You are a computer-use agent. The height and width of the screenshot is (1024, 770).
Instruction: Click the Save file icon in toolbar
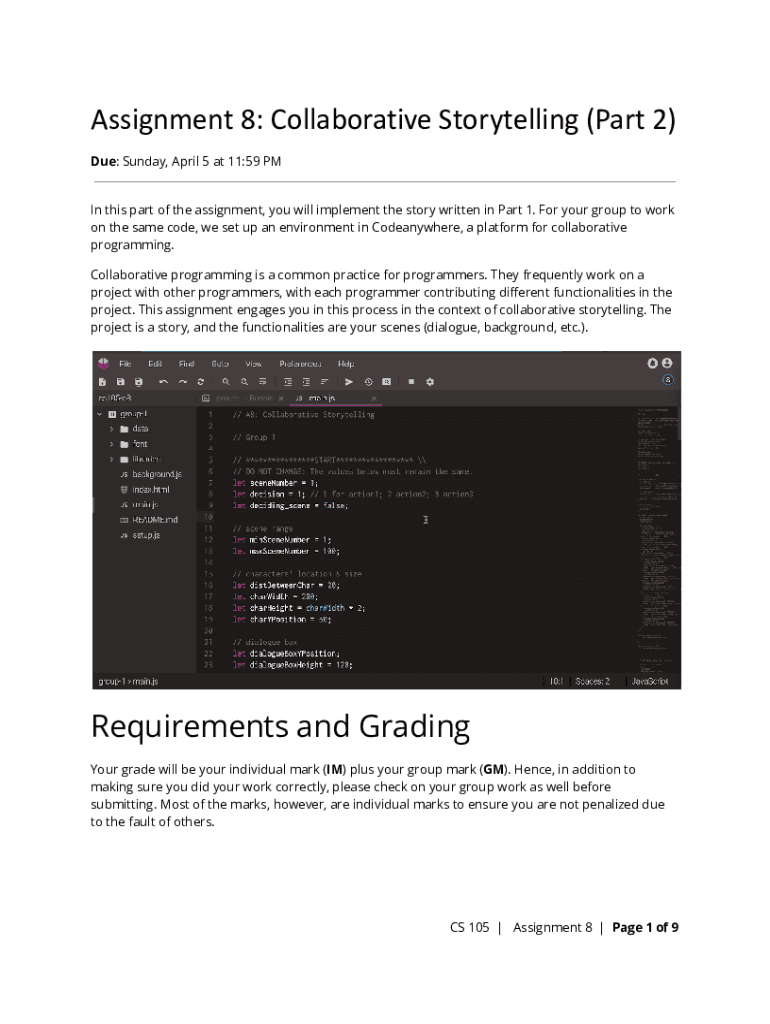(120, 381)
